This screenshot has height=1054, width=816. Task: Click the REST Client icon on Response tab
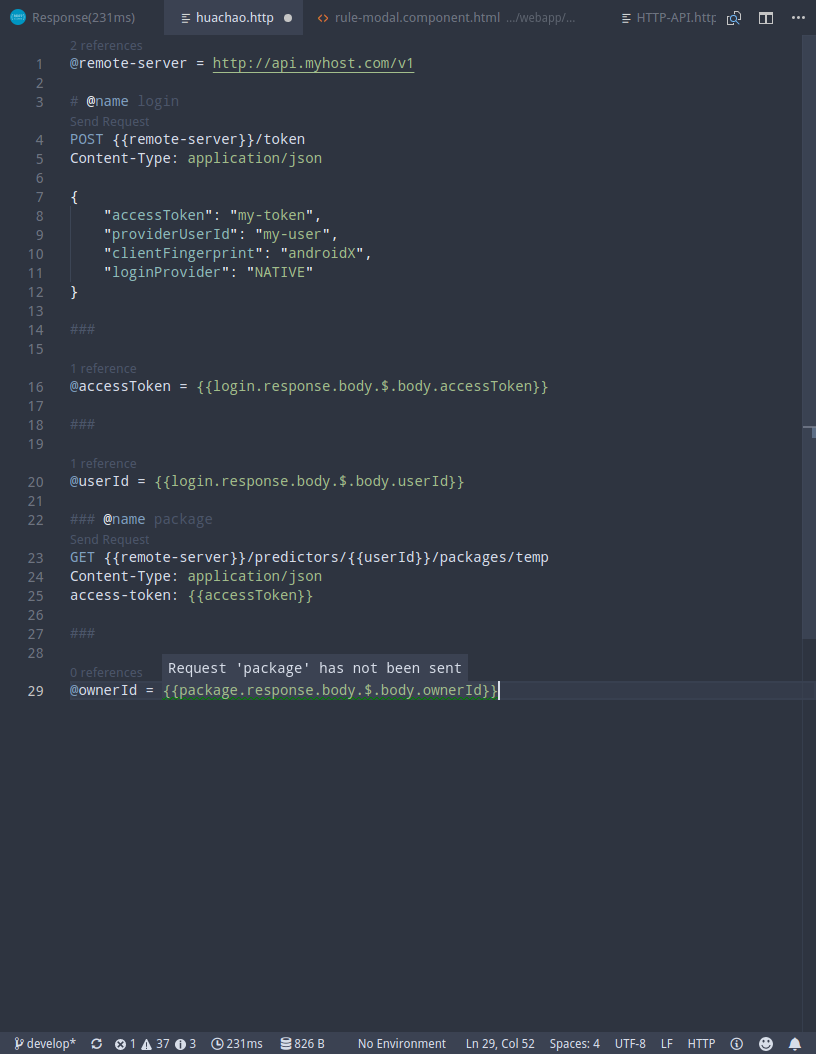17,17
